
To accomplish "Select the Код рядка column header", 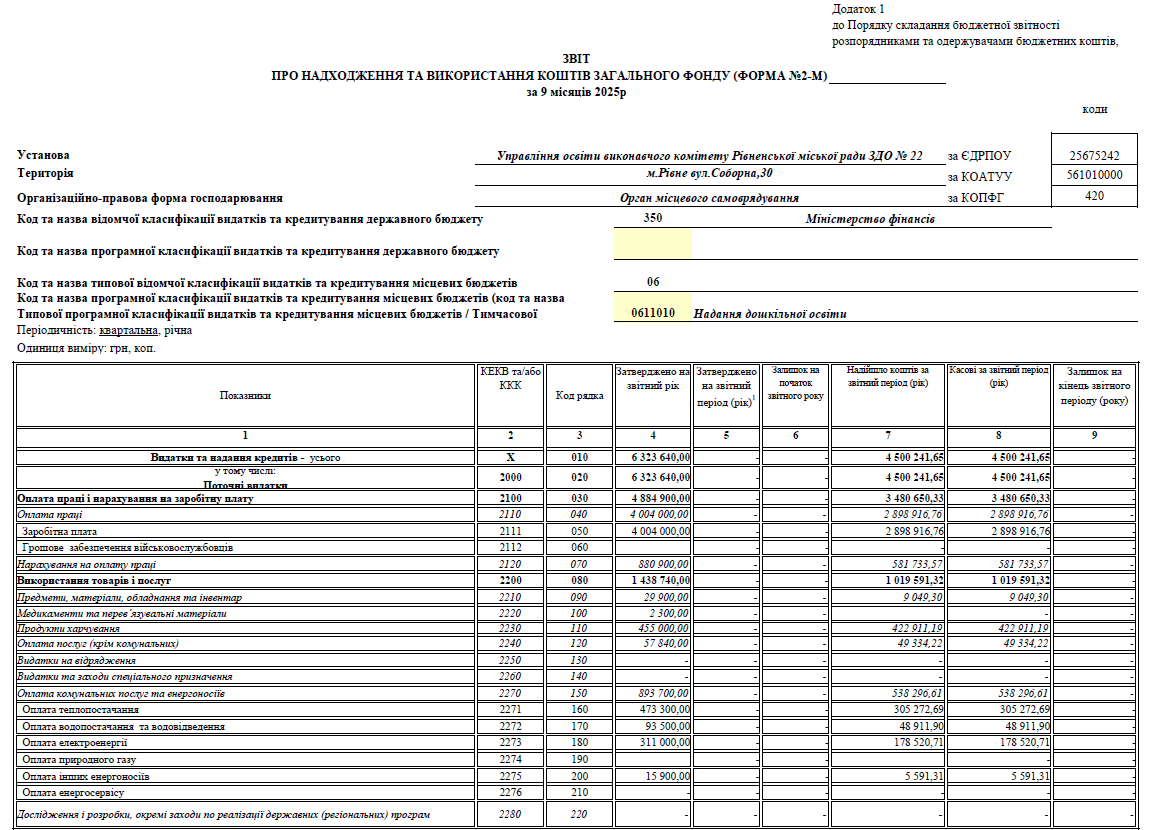I will click(x=579, y=395).
